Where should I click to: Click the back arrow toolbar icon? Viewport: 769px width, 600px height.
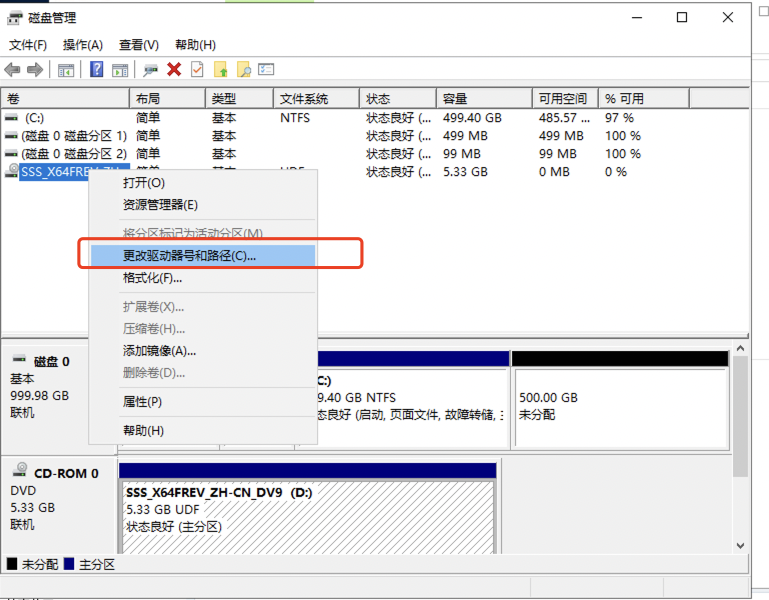[x=13, y=69]
